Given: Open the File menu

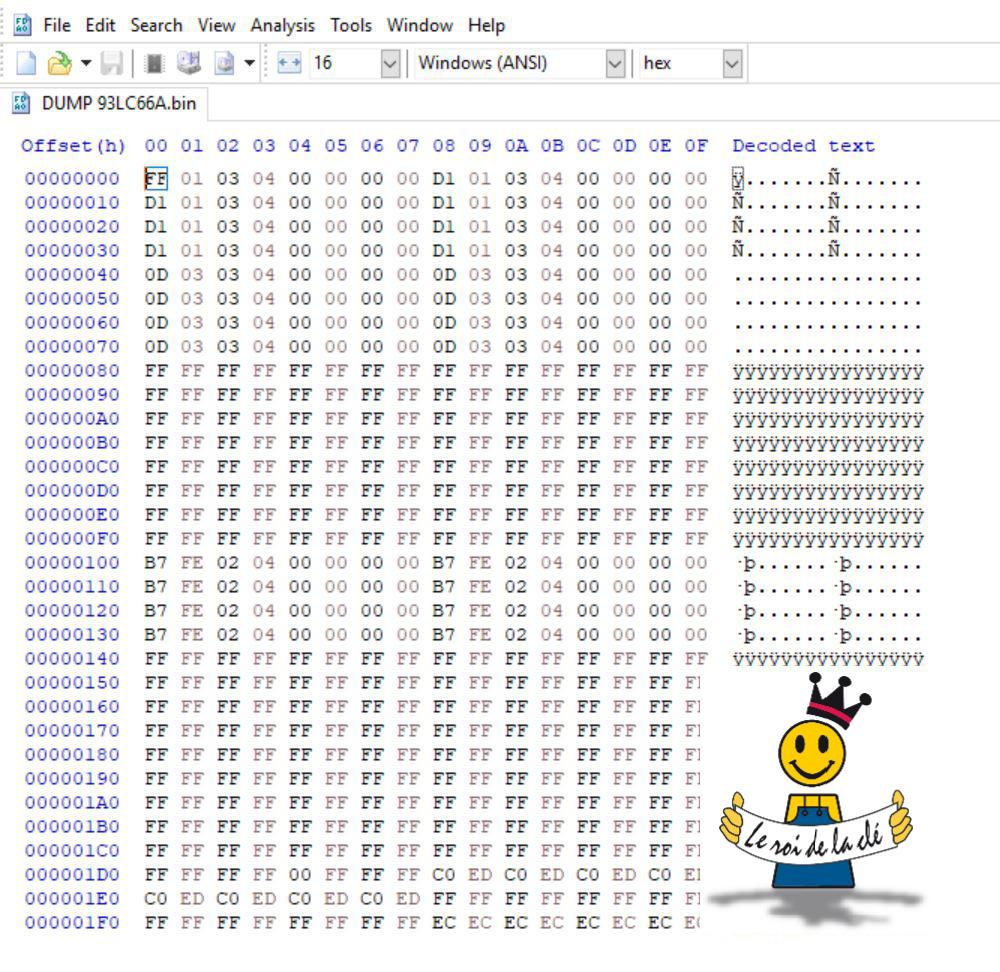Looking at the screenshot, I should [x=57, y=25].
